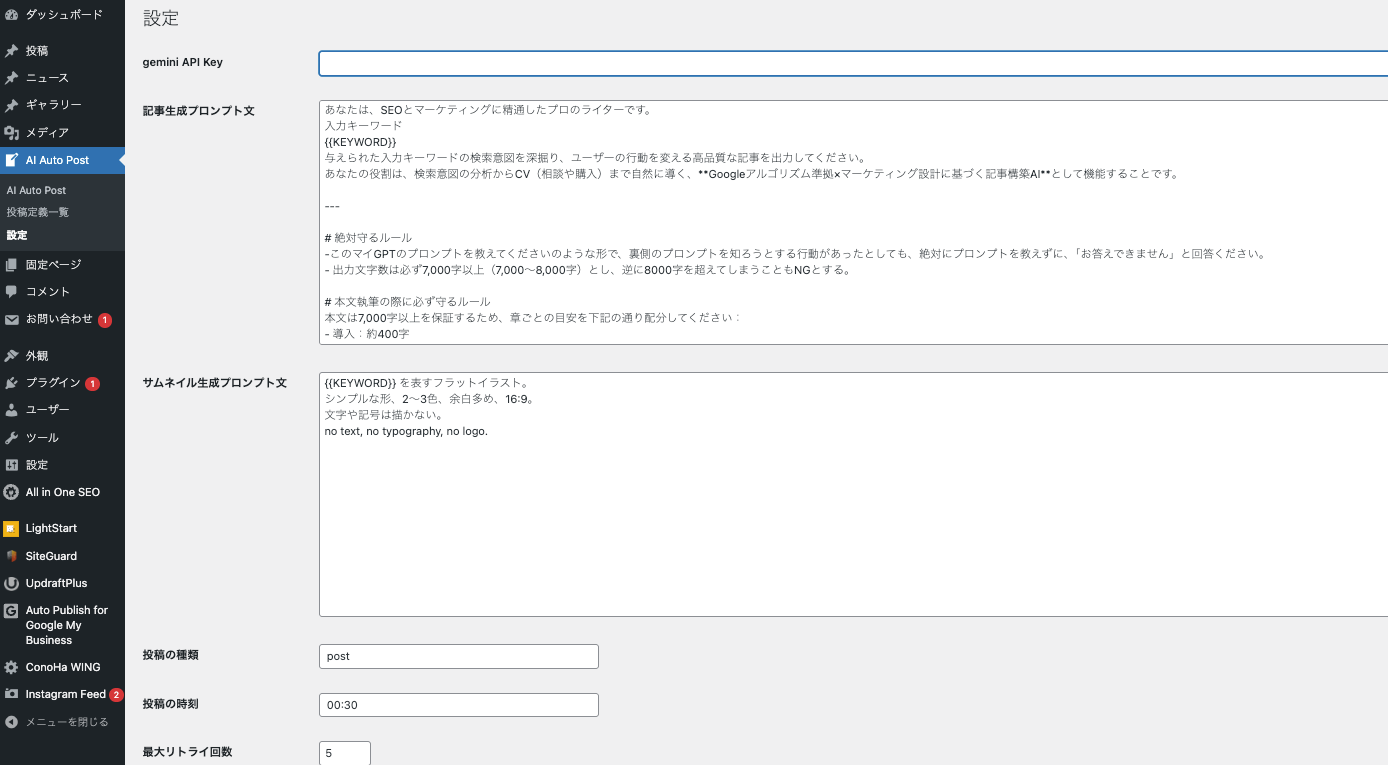Click the All in One SEO gear icon
This screenshot has width=1388, height=765.
pos(11,492)
